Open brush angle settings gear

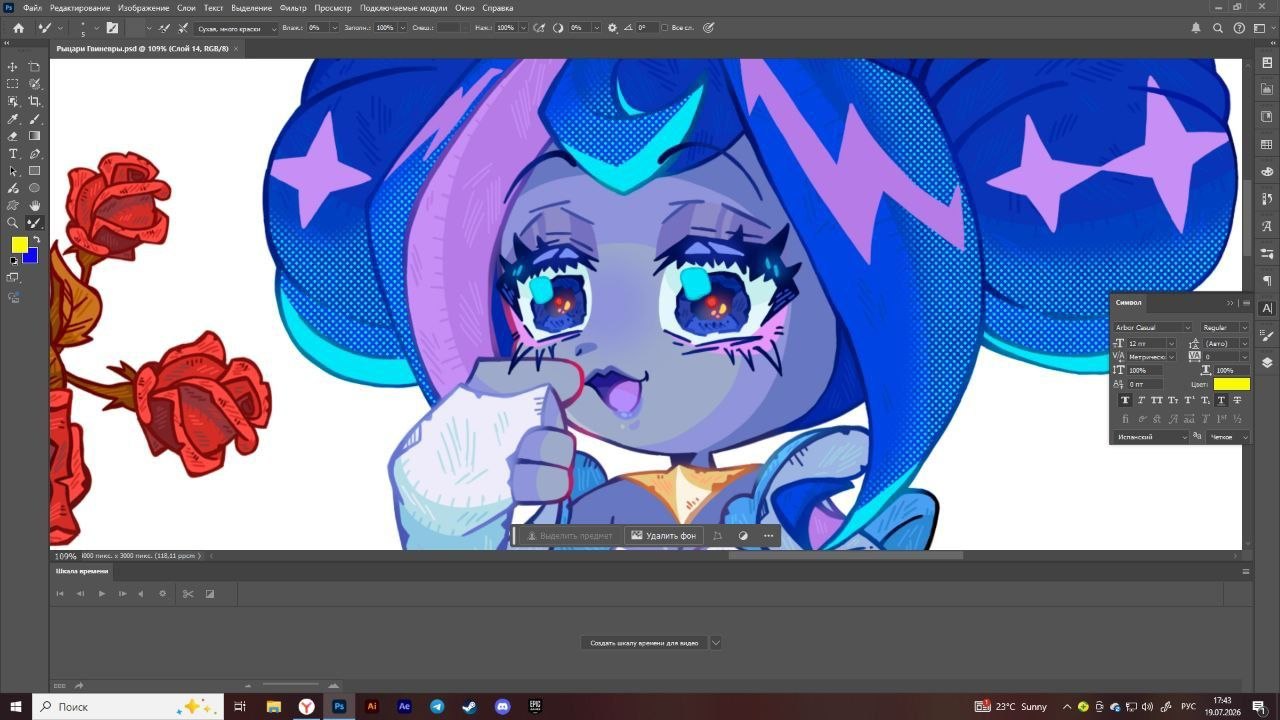click(x=613, y=28)
